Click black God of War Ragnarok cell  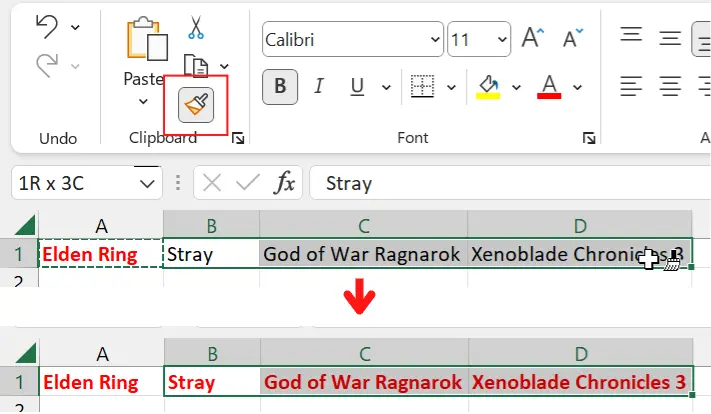pyautogui.click(x=364, y=254)
